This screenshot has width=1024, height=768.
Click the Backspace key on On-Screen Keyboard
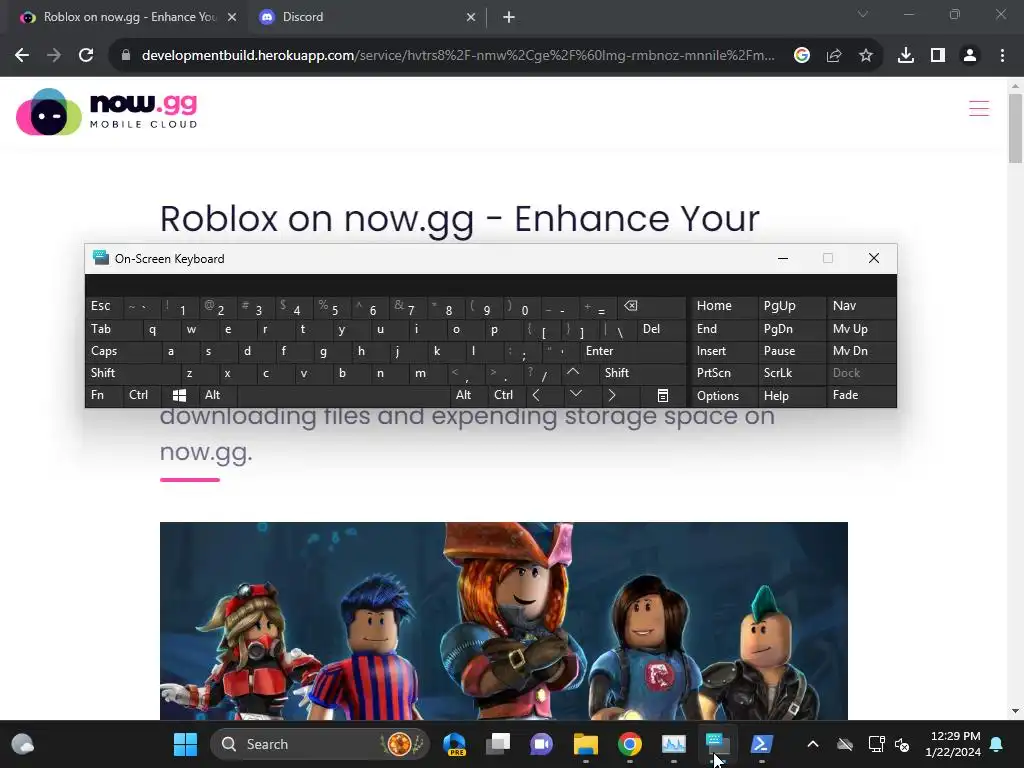click(650, 306)
